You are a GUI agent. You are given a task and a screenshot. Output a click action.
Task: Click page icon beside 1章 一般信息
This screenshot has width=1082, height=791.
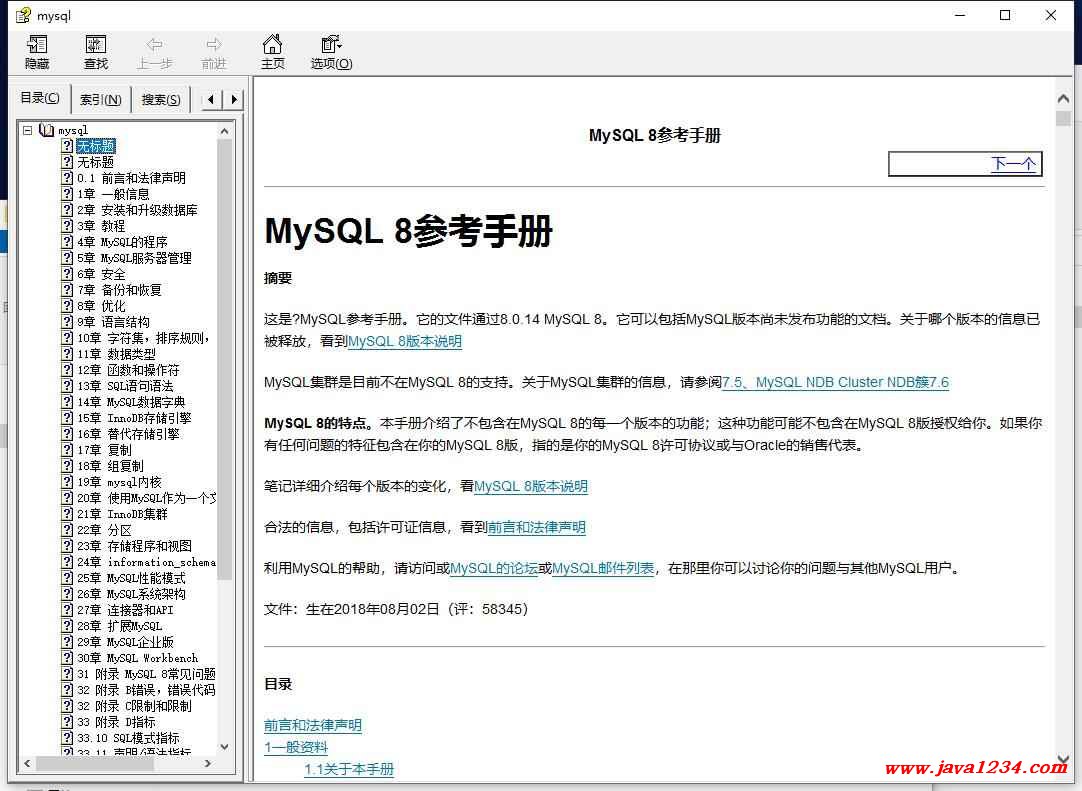[x=67, y=194]
